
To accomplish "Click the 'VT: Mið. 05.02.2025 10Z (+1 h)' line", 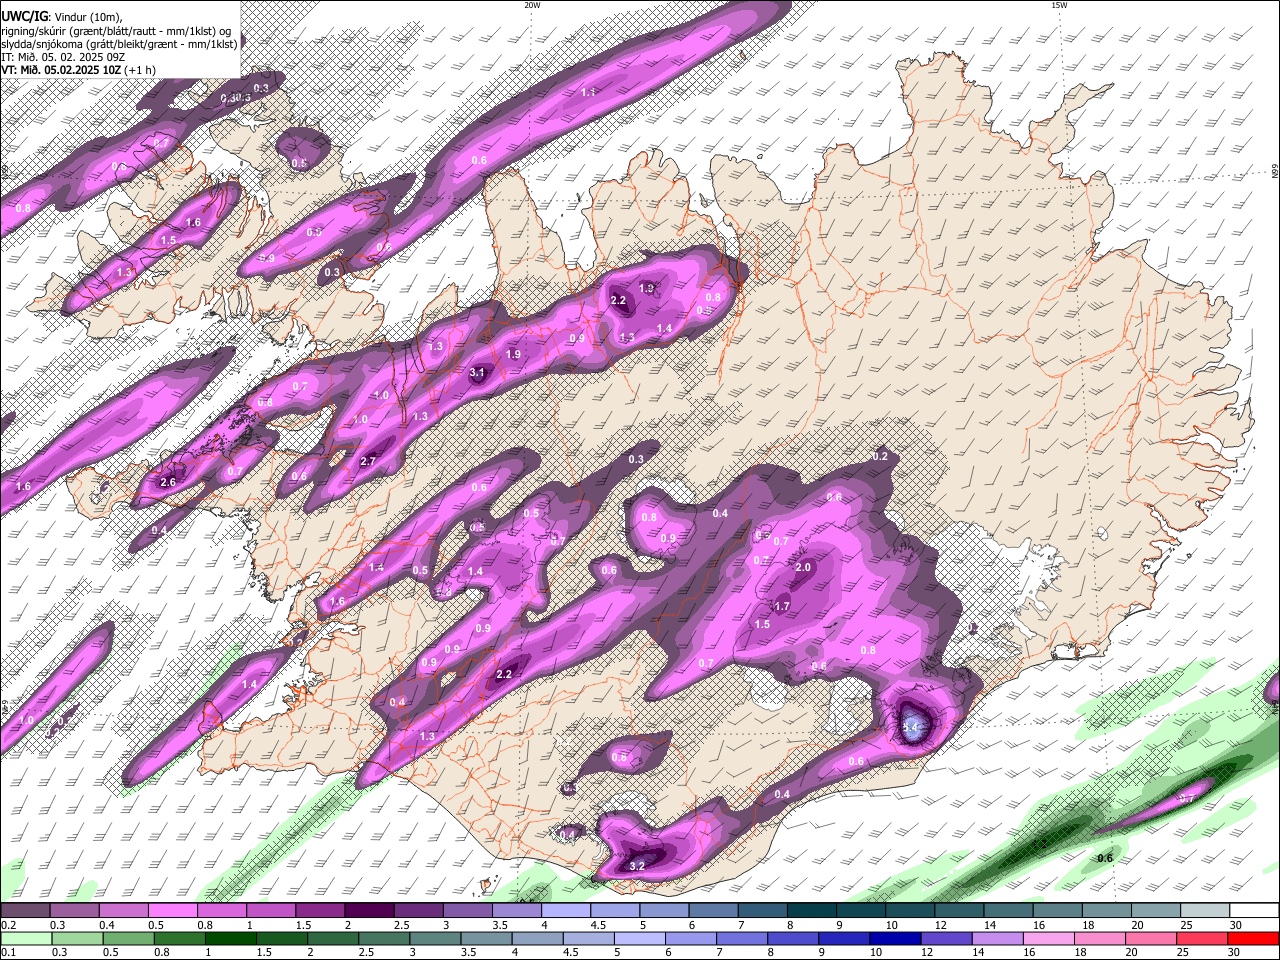I will tap(78, 70).
